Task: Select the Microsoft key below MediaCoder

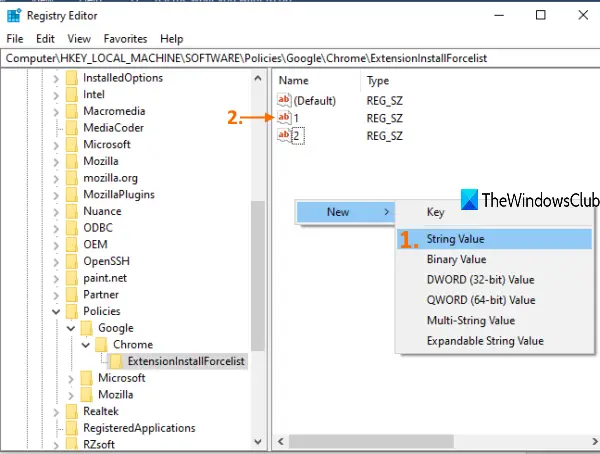Action: tap(107, 145)
